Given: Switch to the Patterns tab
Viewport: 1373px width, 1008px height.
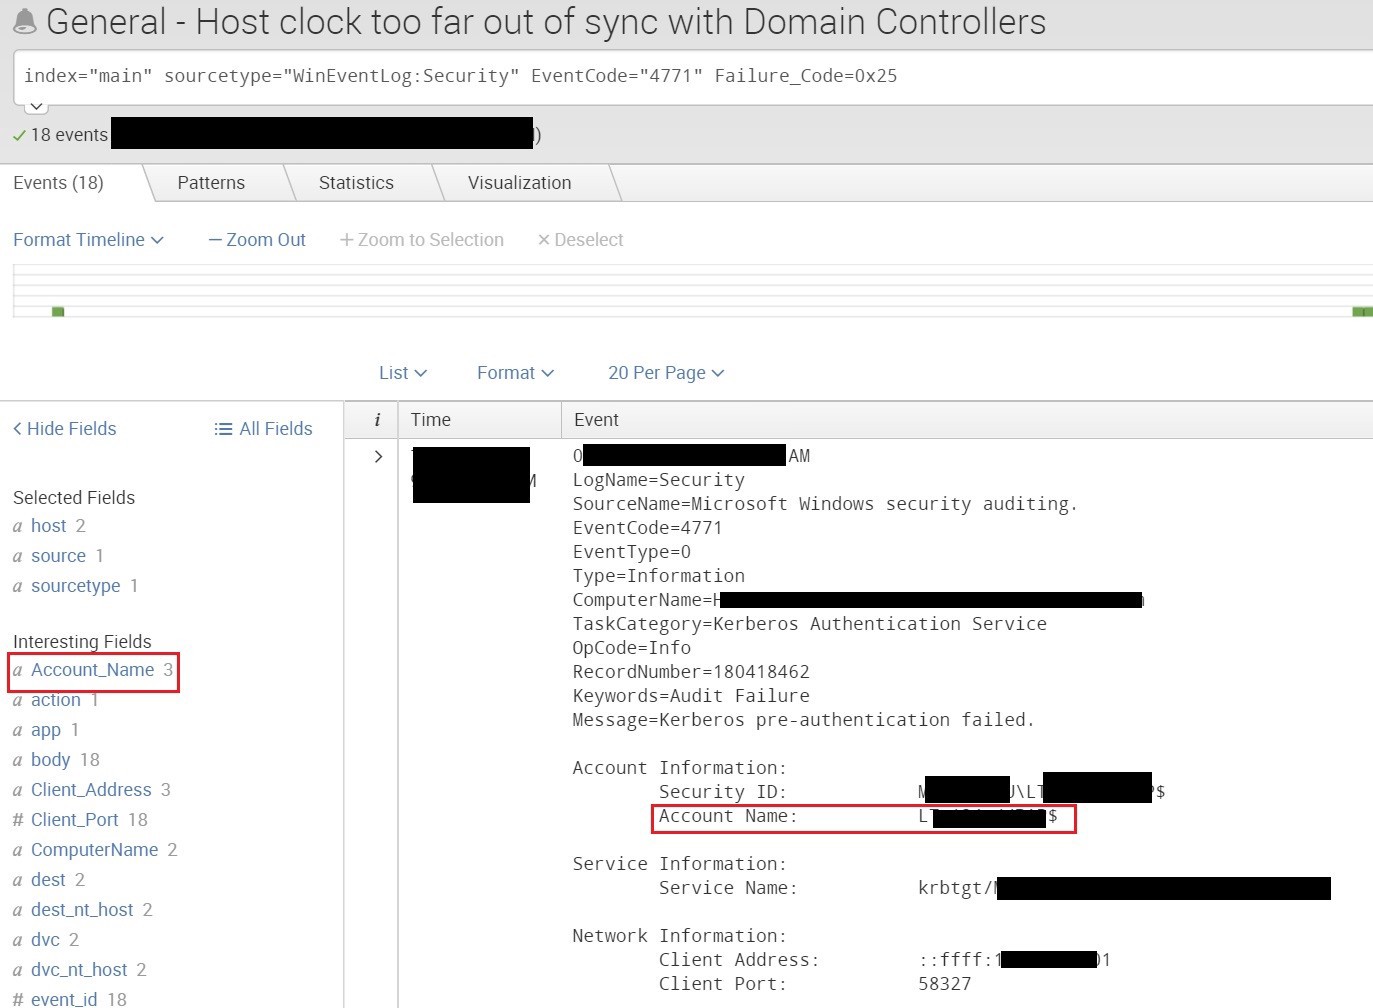Looking at the screenshot, I should click(211, 183).
